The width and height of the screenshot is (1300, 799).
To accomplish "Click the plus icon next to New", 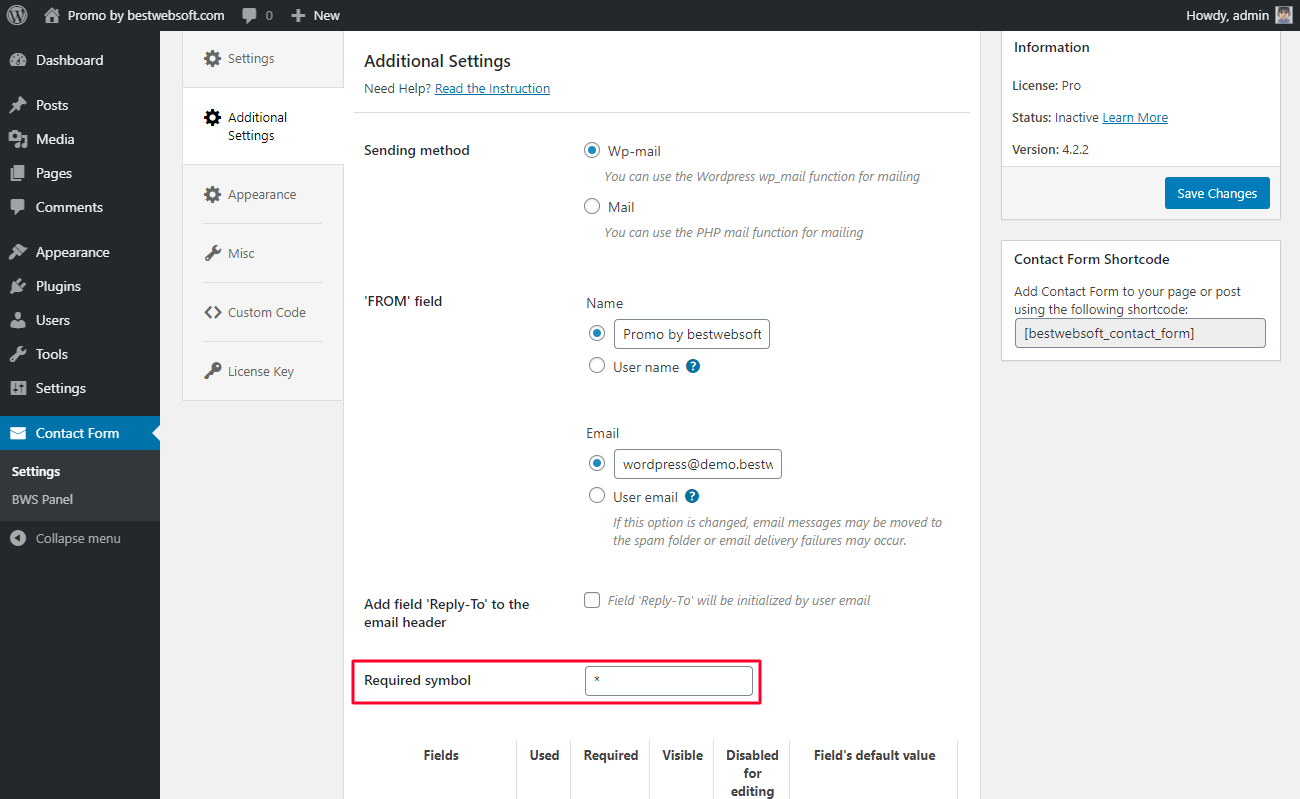I will tap(298, 15).
